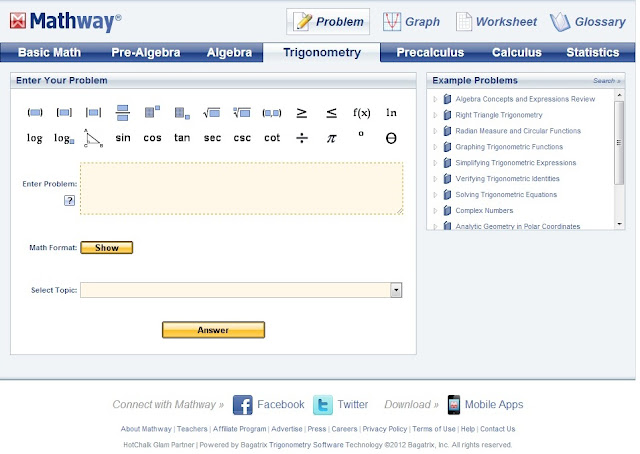Open the Glossary
Image resolution: width=640 pixels, height=454 pixels.
click(588, 22)
